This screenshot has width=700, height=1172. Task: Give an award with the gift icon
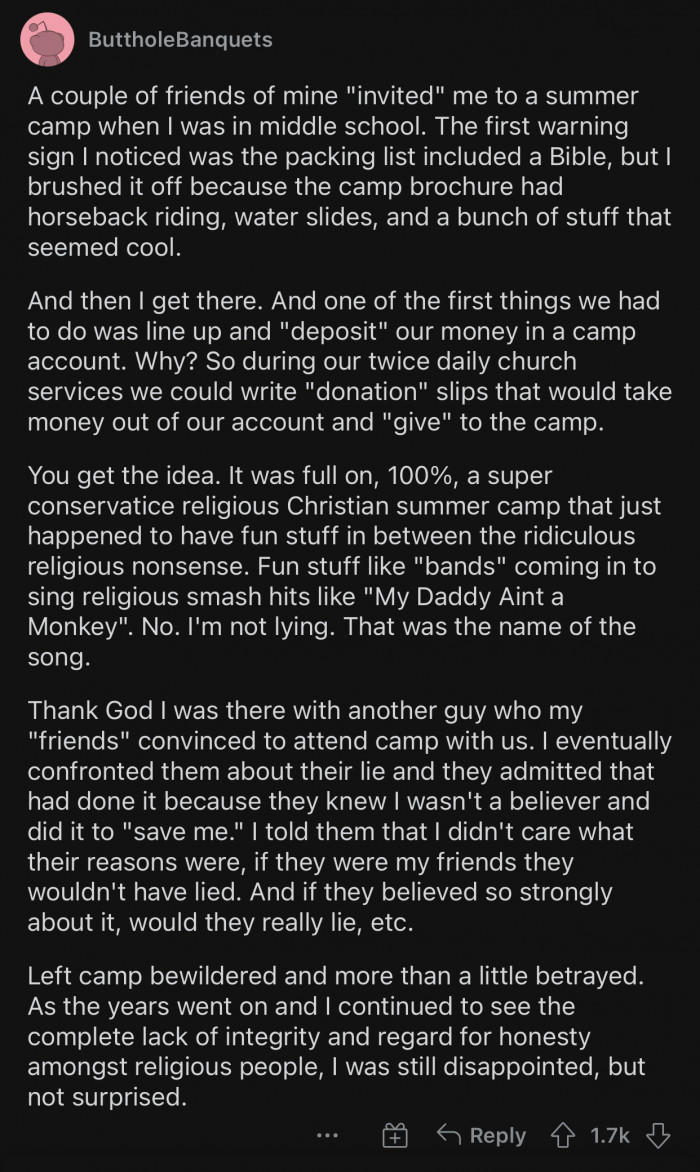coord(396,1135)
